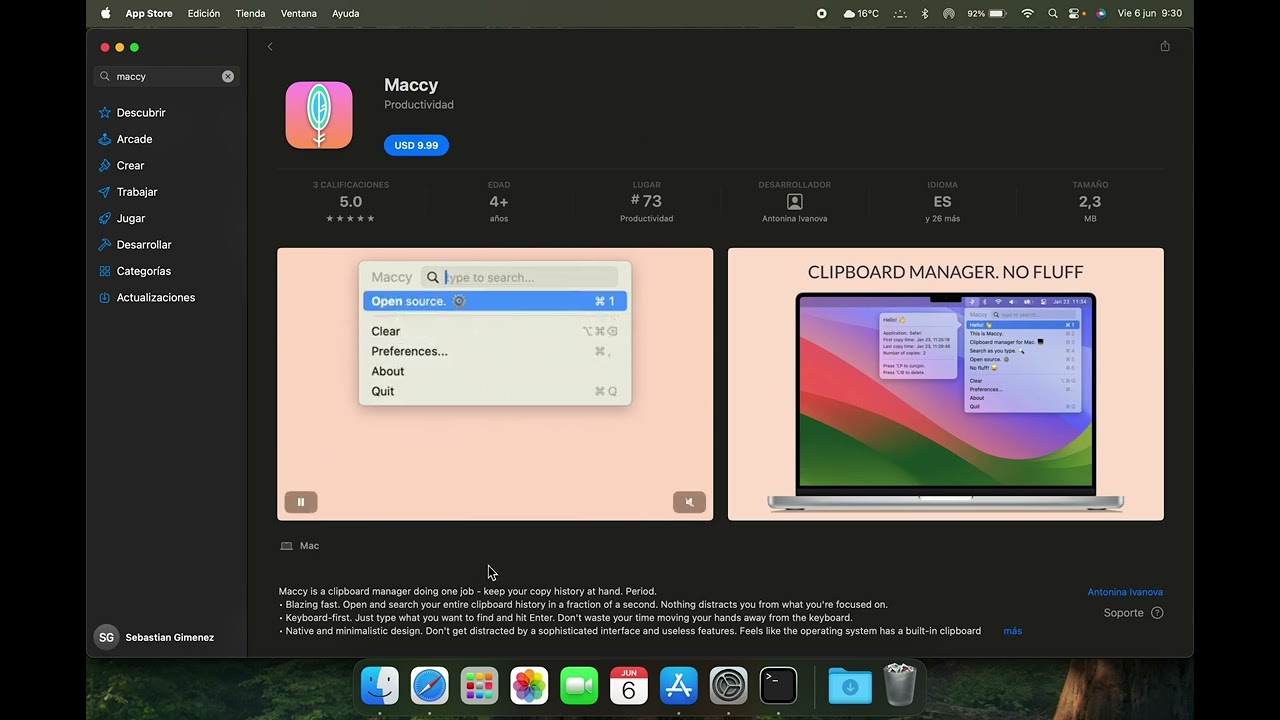Open Photos from the Dock
1280x720 pixels.
[529, 686]
